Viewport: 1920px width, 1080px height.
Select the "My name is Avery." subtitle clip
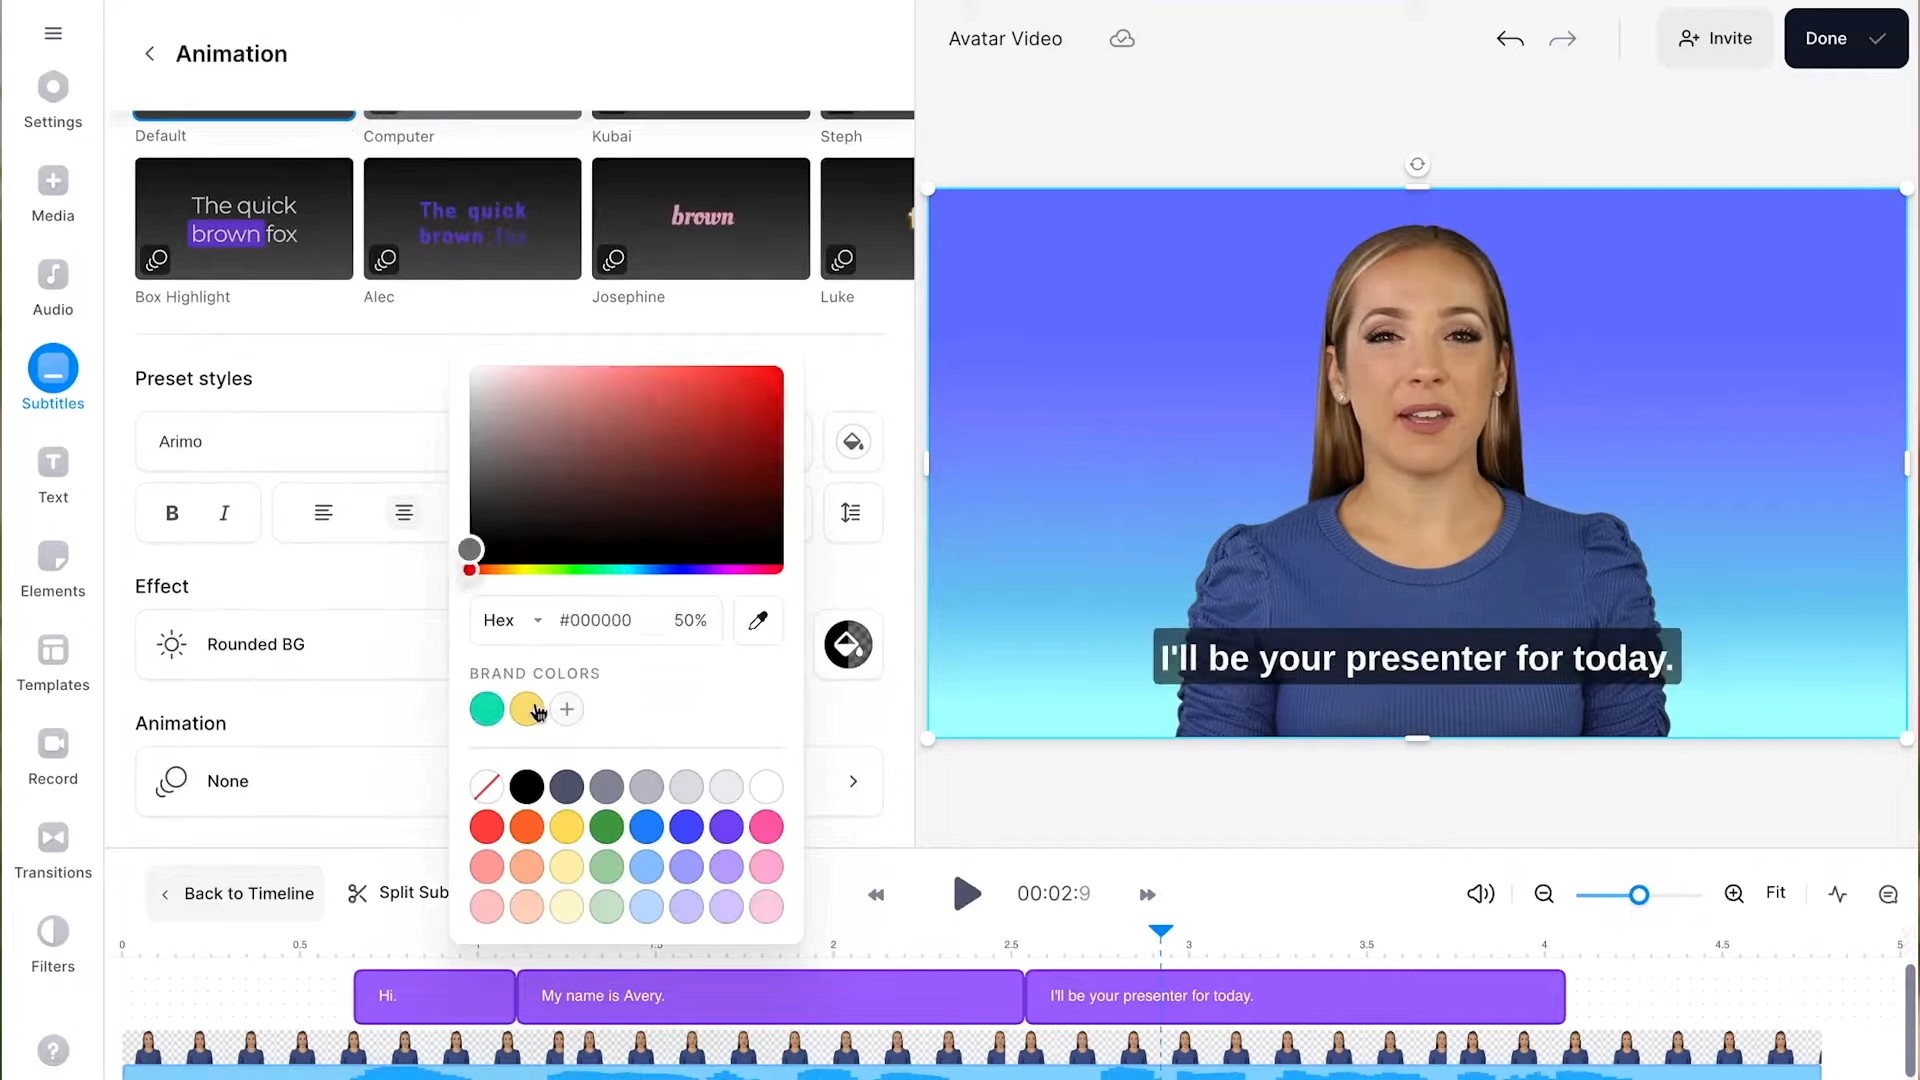770,996
